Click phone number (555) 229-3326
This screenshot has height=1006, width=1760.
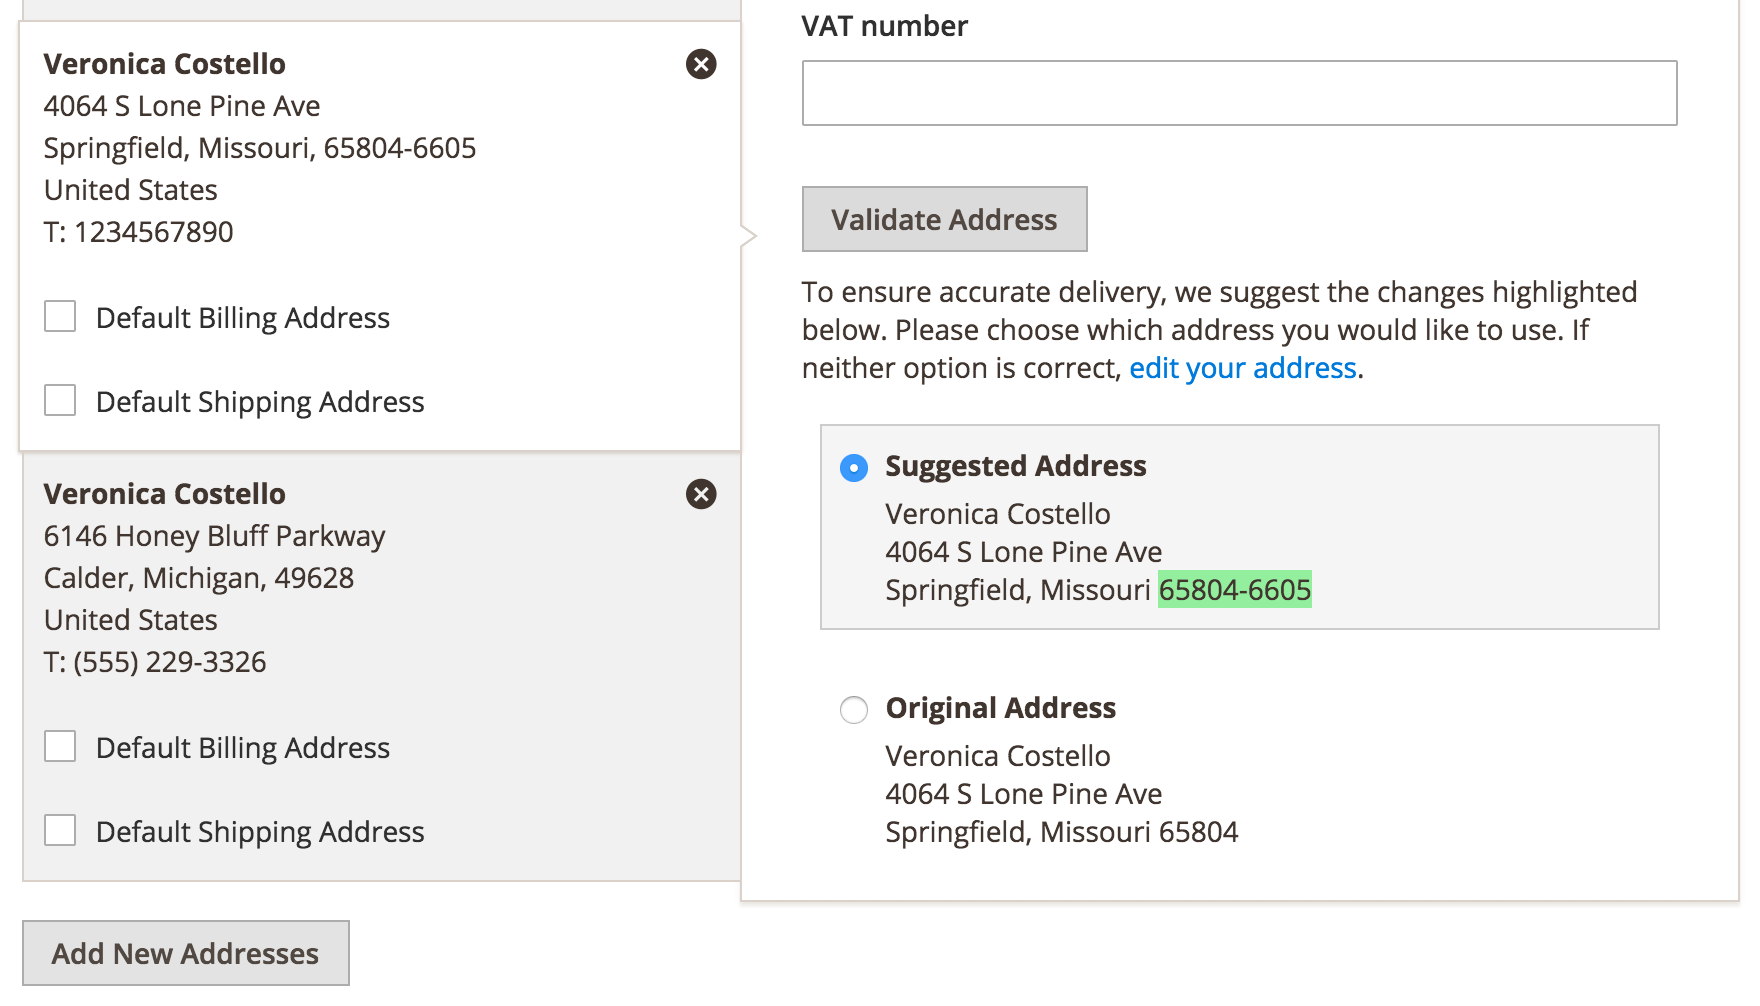[x=169, y=662]
